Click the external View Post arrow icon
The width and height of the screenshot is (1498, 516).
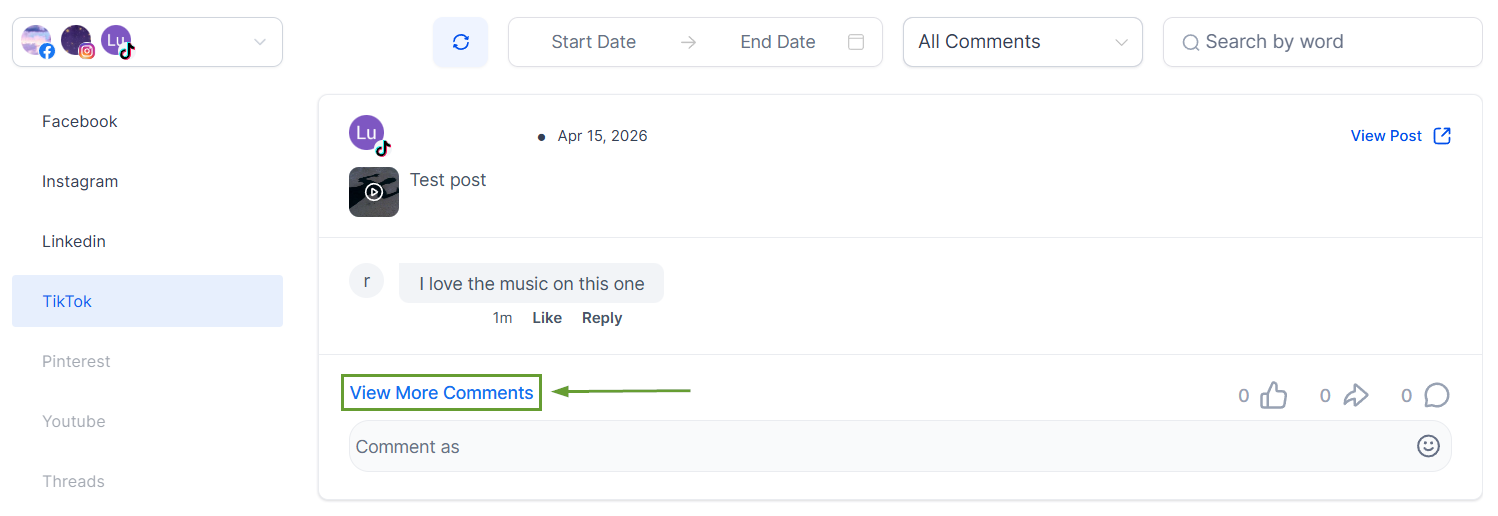pos(1442,136)
